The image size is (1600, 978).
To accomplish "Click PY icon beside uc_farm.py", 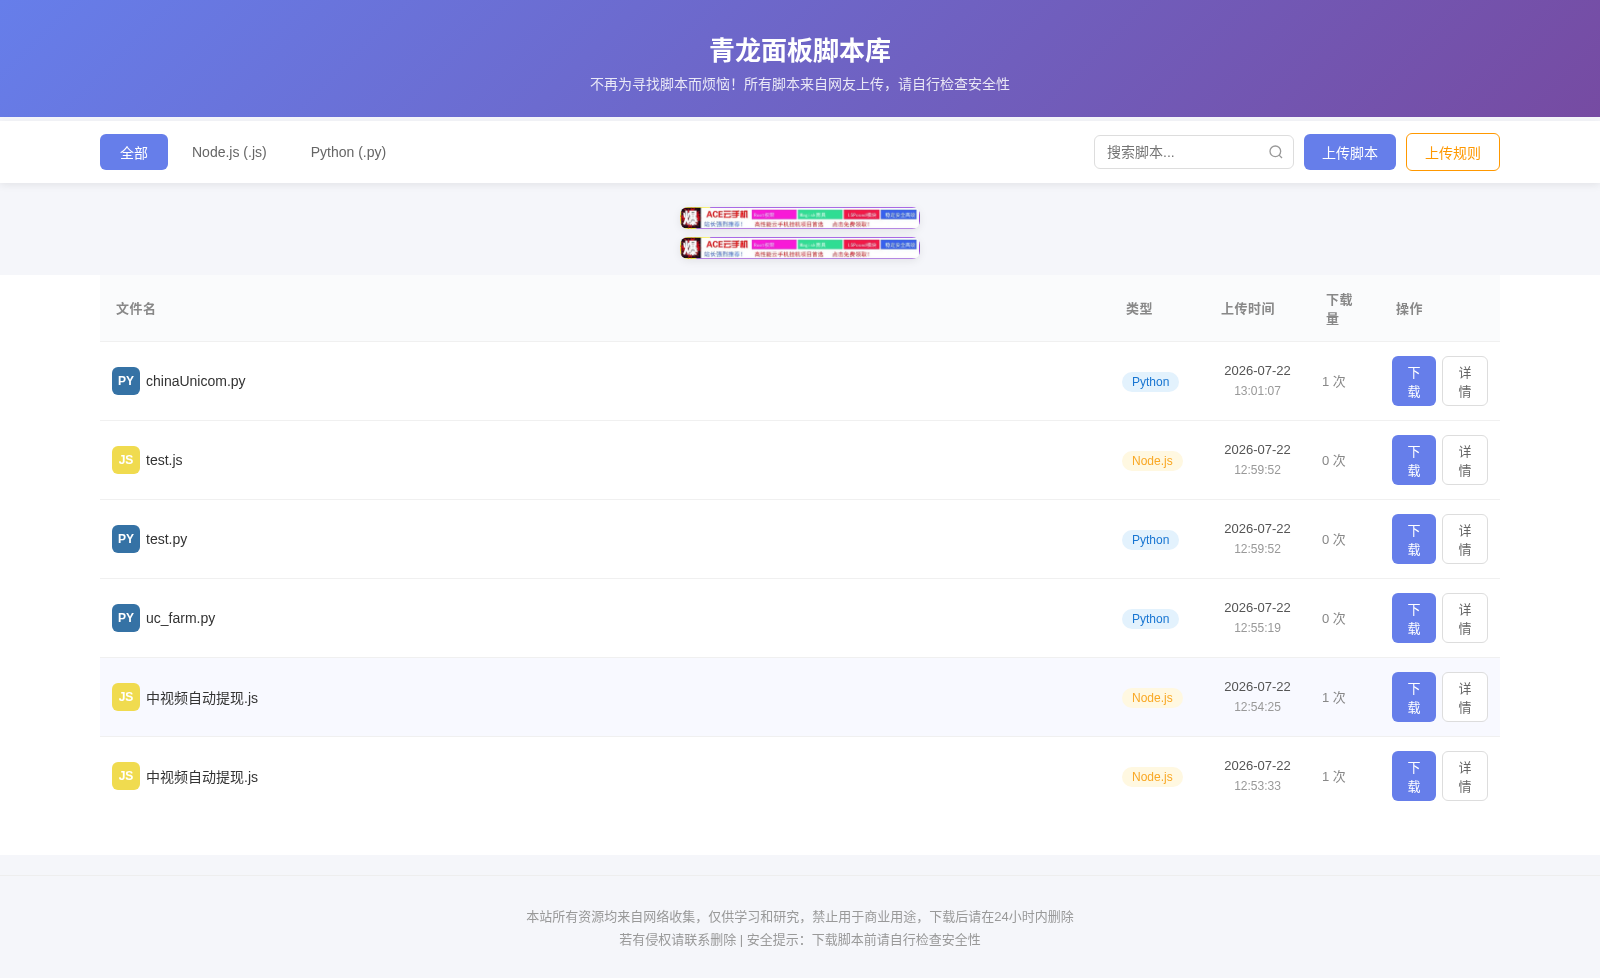I will tap(126, 618).
